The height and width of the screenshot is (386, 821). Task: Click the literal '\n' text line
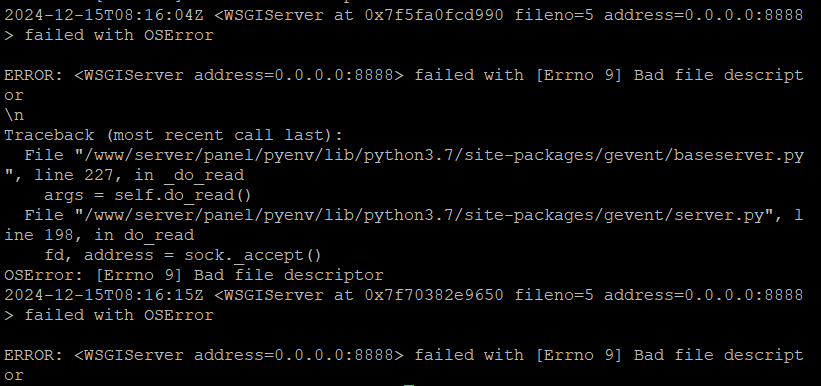tap(14, 115)
